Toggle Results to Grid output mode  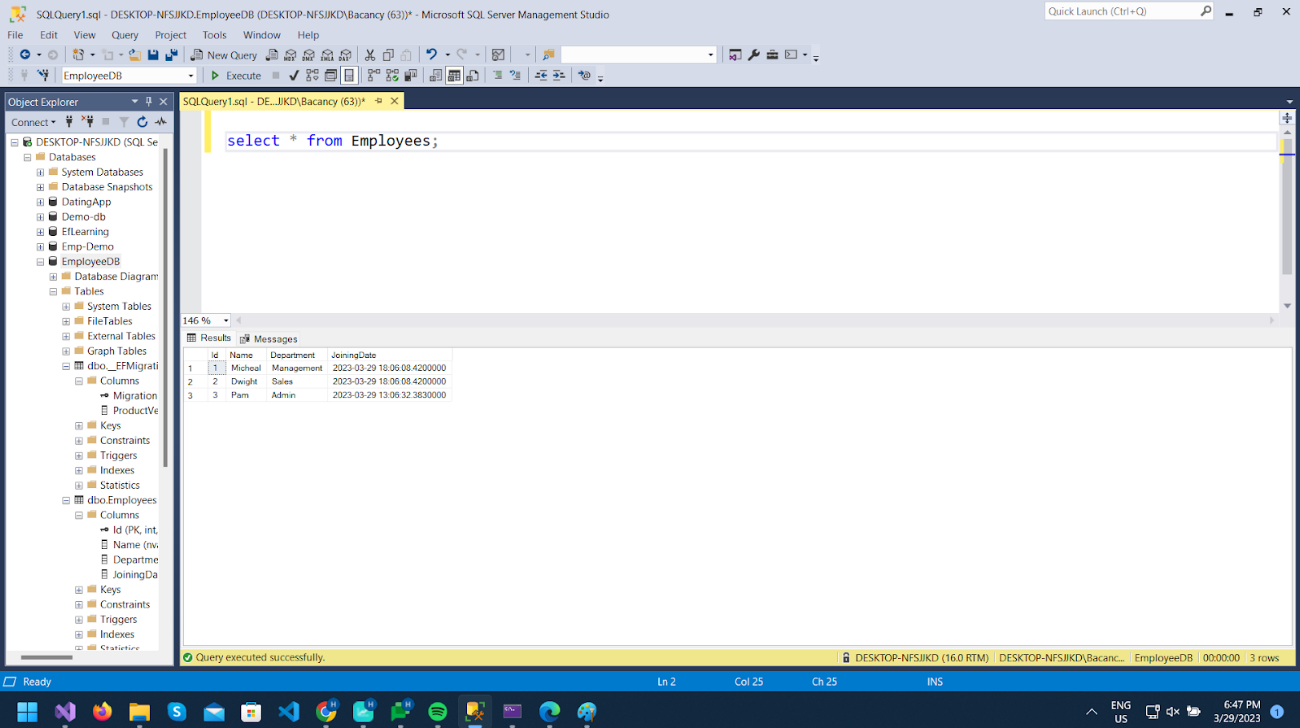click(x=454, y=75)
